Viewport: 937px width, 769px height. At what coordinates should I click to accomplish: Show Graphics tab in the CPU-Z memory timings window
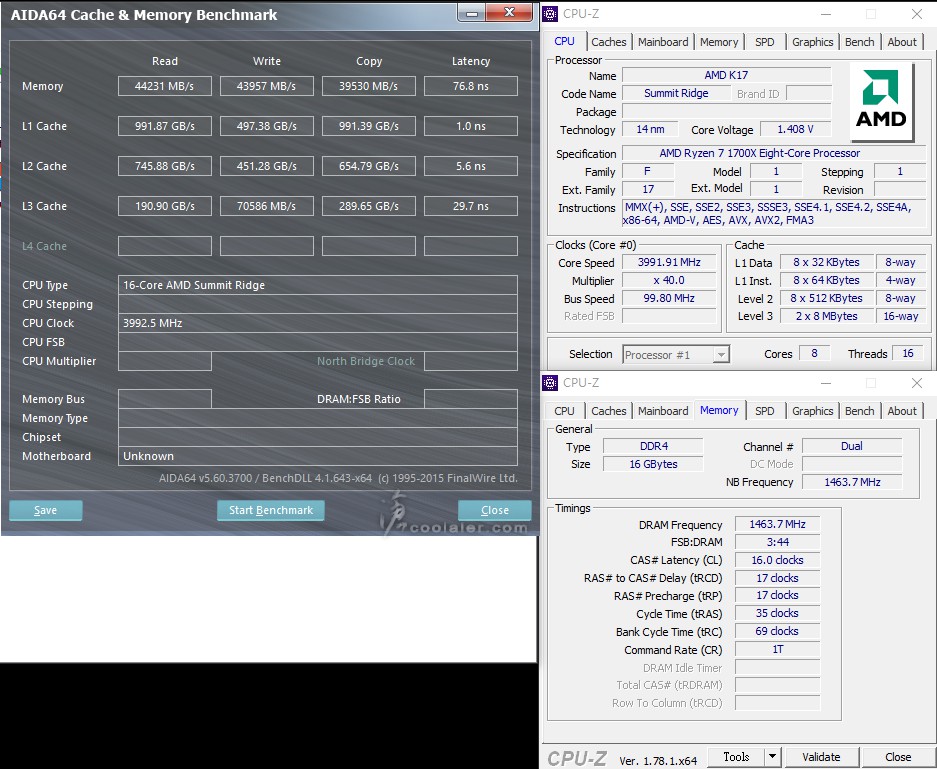point(813,411)
